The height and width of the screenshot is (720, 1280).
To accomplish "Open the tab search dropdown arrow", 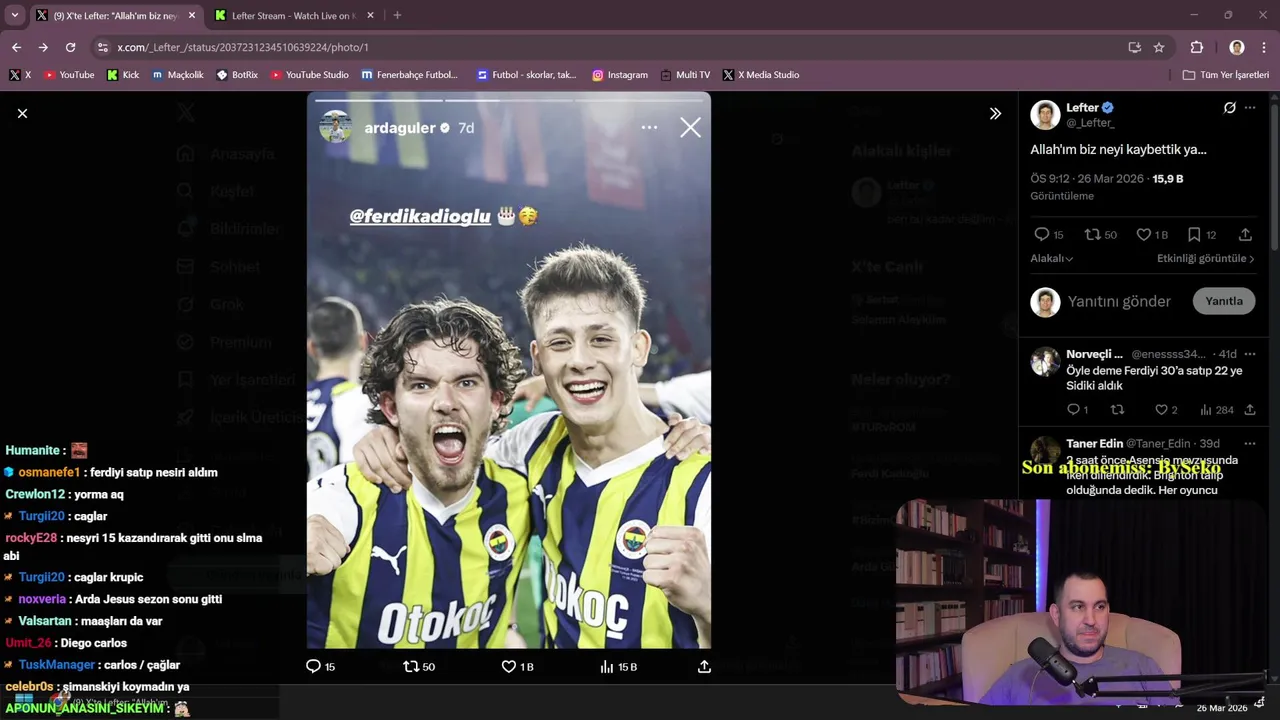I will click(14, 16).
